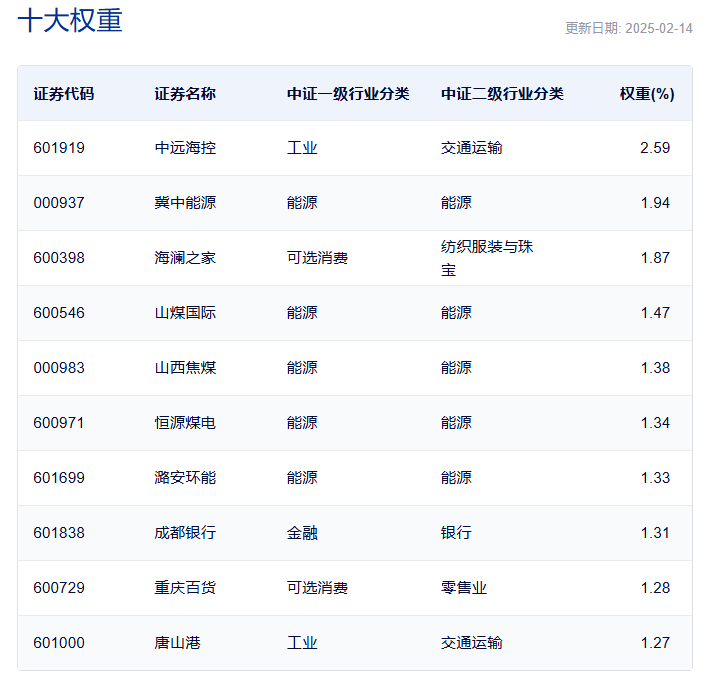Click the 中证一级行业分类 column header
This screenshot has width=710, height=687.
(348, 94)
